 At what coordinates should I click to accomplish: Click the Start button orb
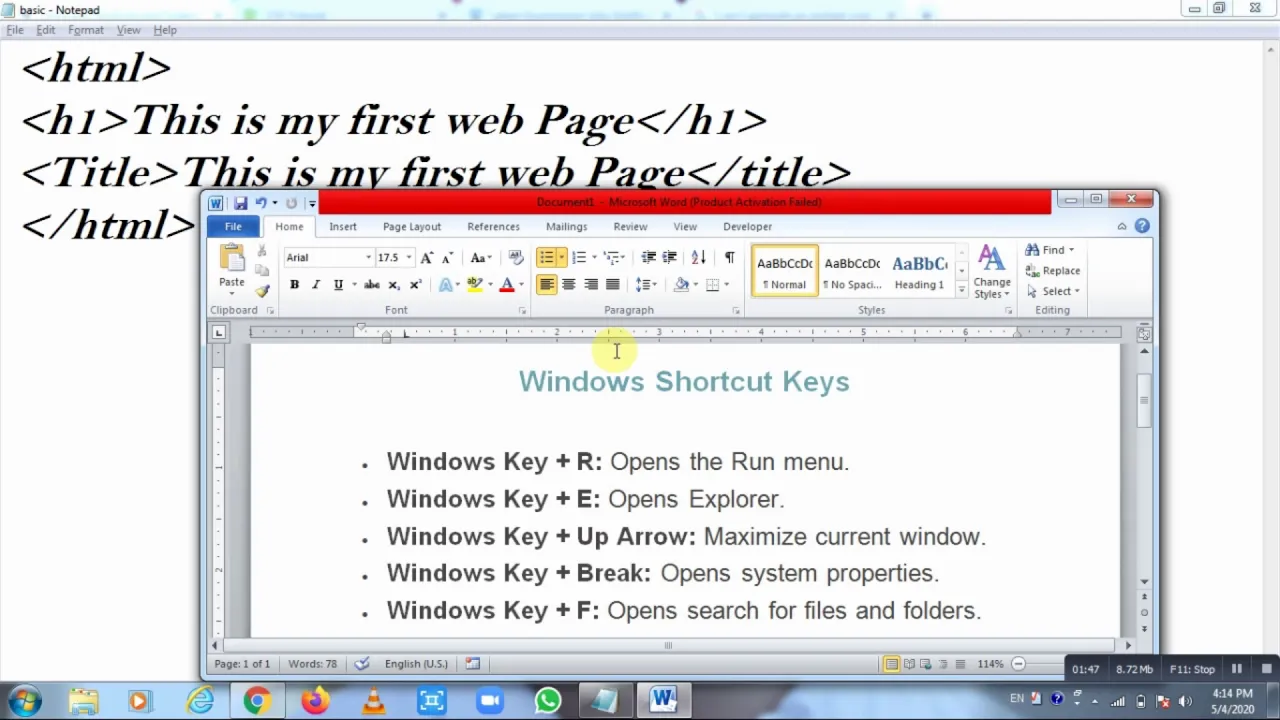[x=24, y=700]
